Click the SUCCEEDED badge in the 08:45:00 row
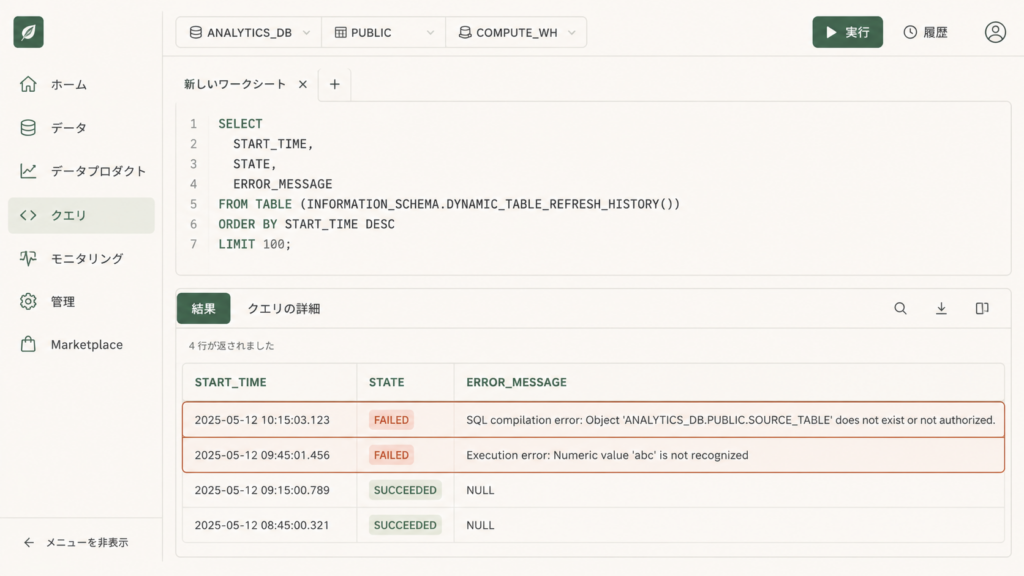 click(x=405, y=525)
